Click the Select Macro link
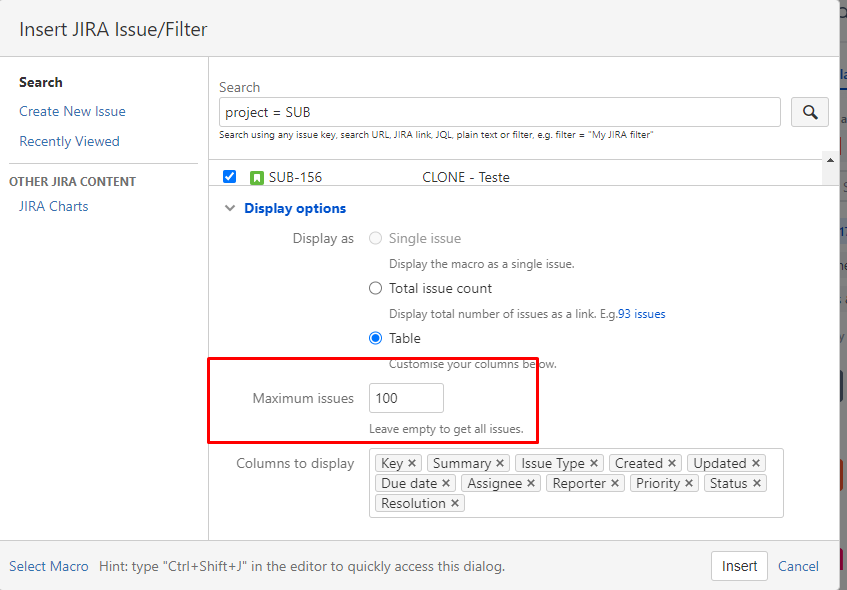847x590 pixels. [49, 566]
